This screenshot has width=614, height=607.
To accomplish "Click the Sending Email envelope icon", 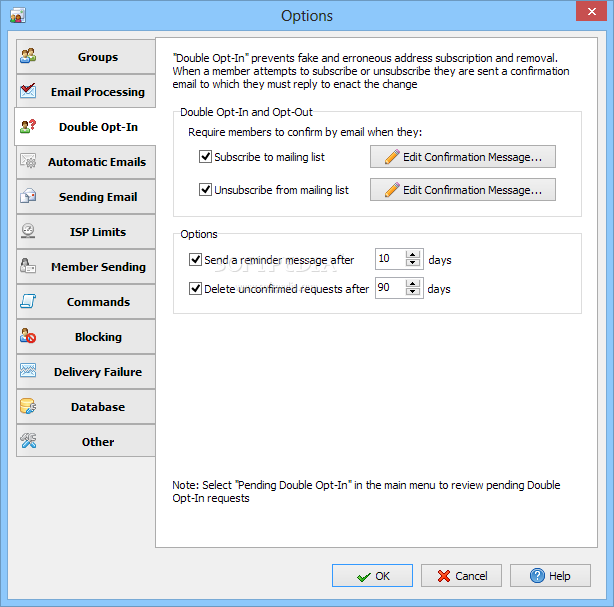I will [28, 196].
